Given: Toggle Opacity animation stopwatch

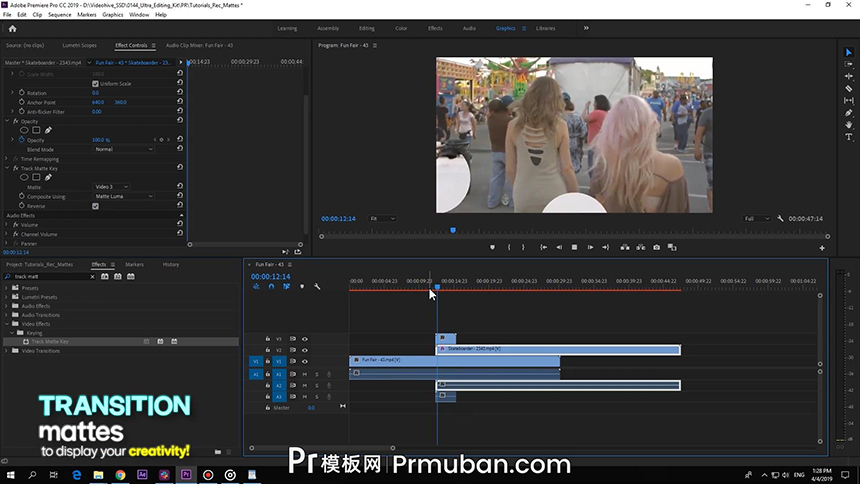Looking at the screenshot, I should (x=22, y=140).
